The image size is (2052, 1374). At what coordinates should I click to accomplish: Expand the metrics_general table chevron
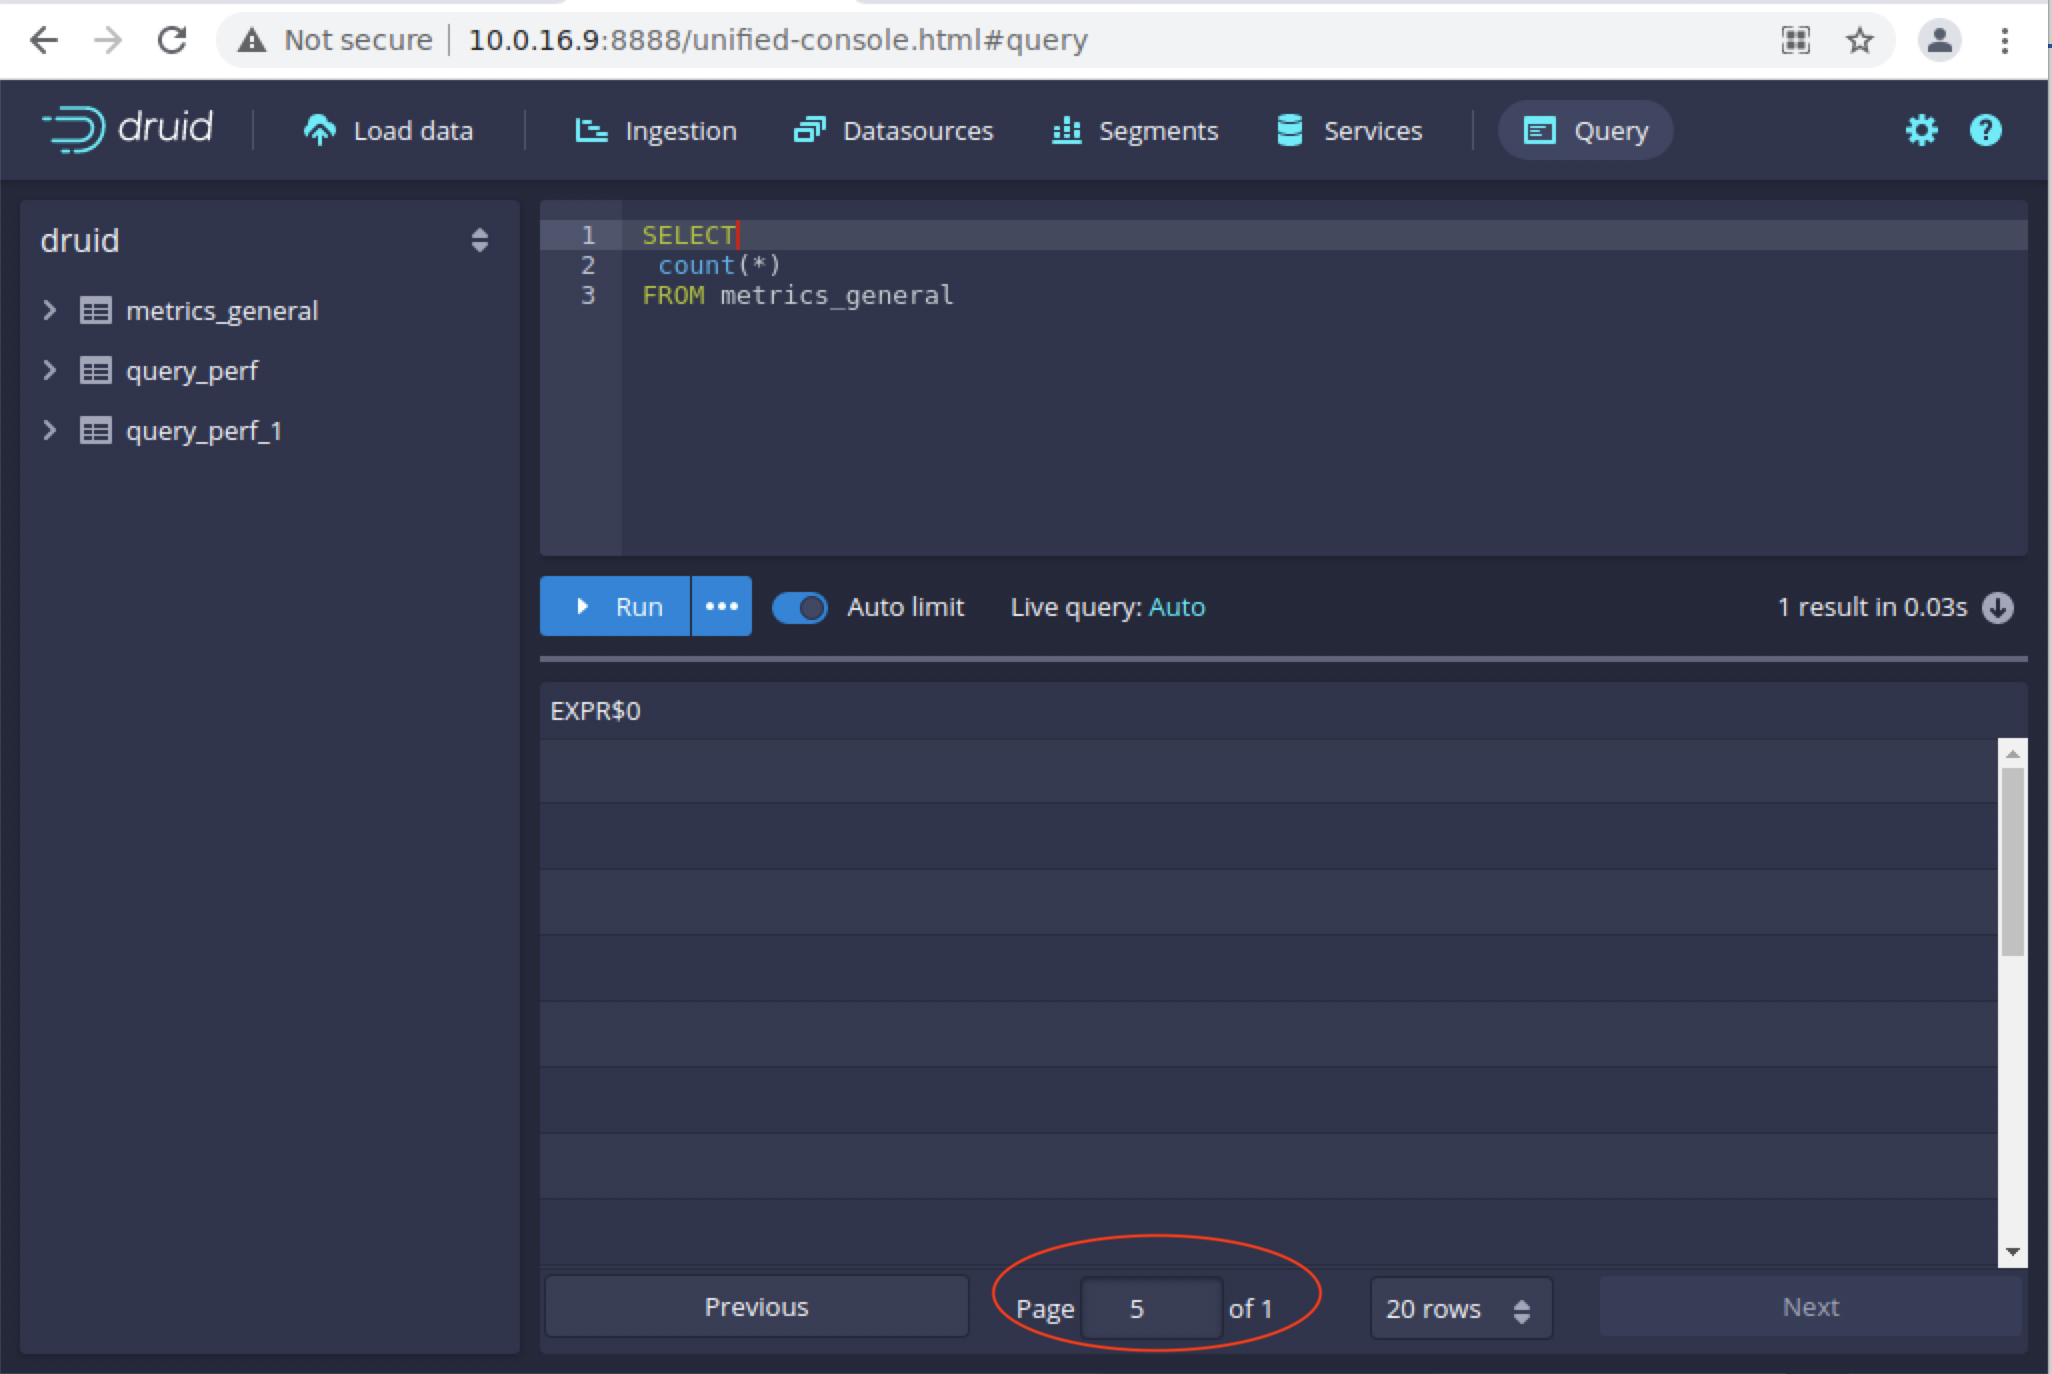(49, 310)
